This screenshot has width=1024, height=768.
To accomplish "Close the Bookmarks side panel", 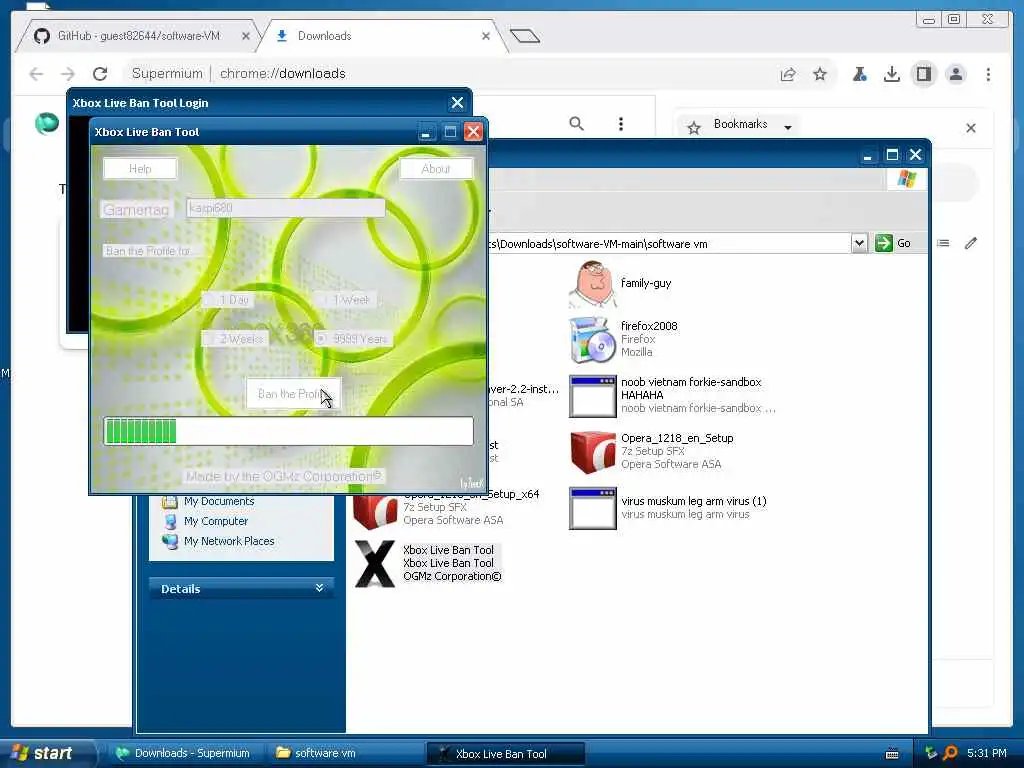I will 971,127.
